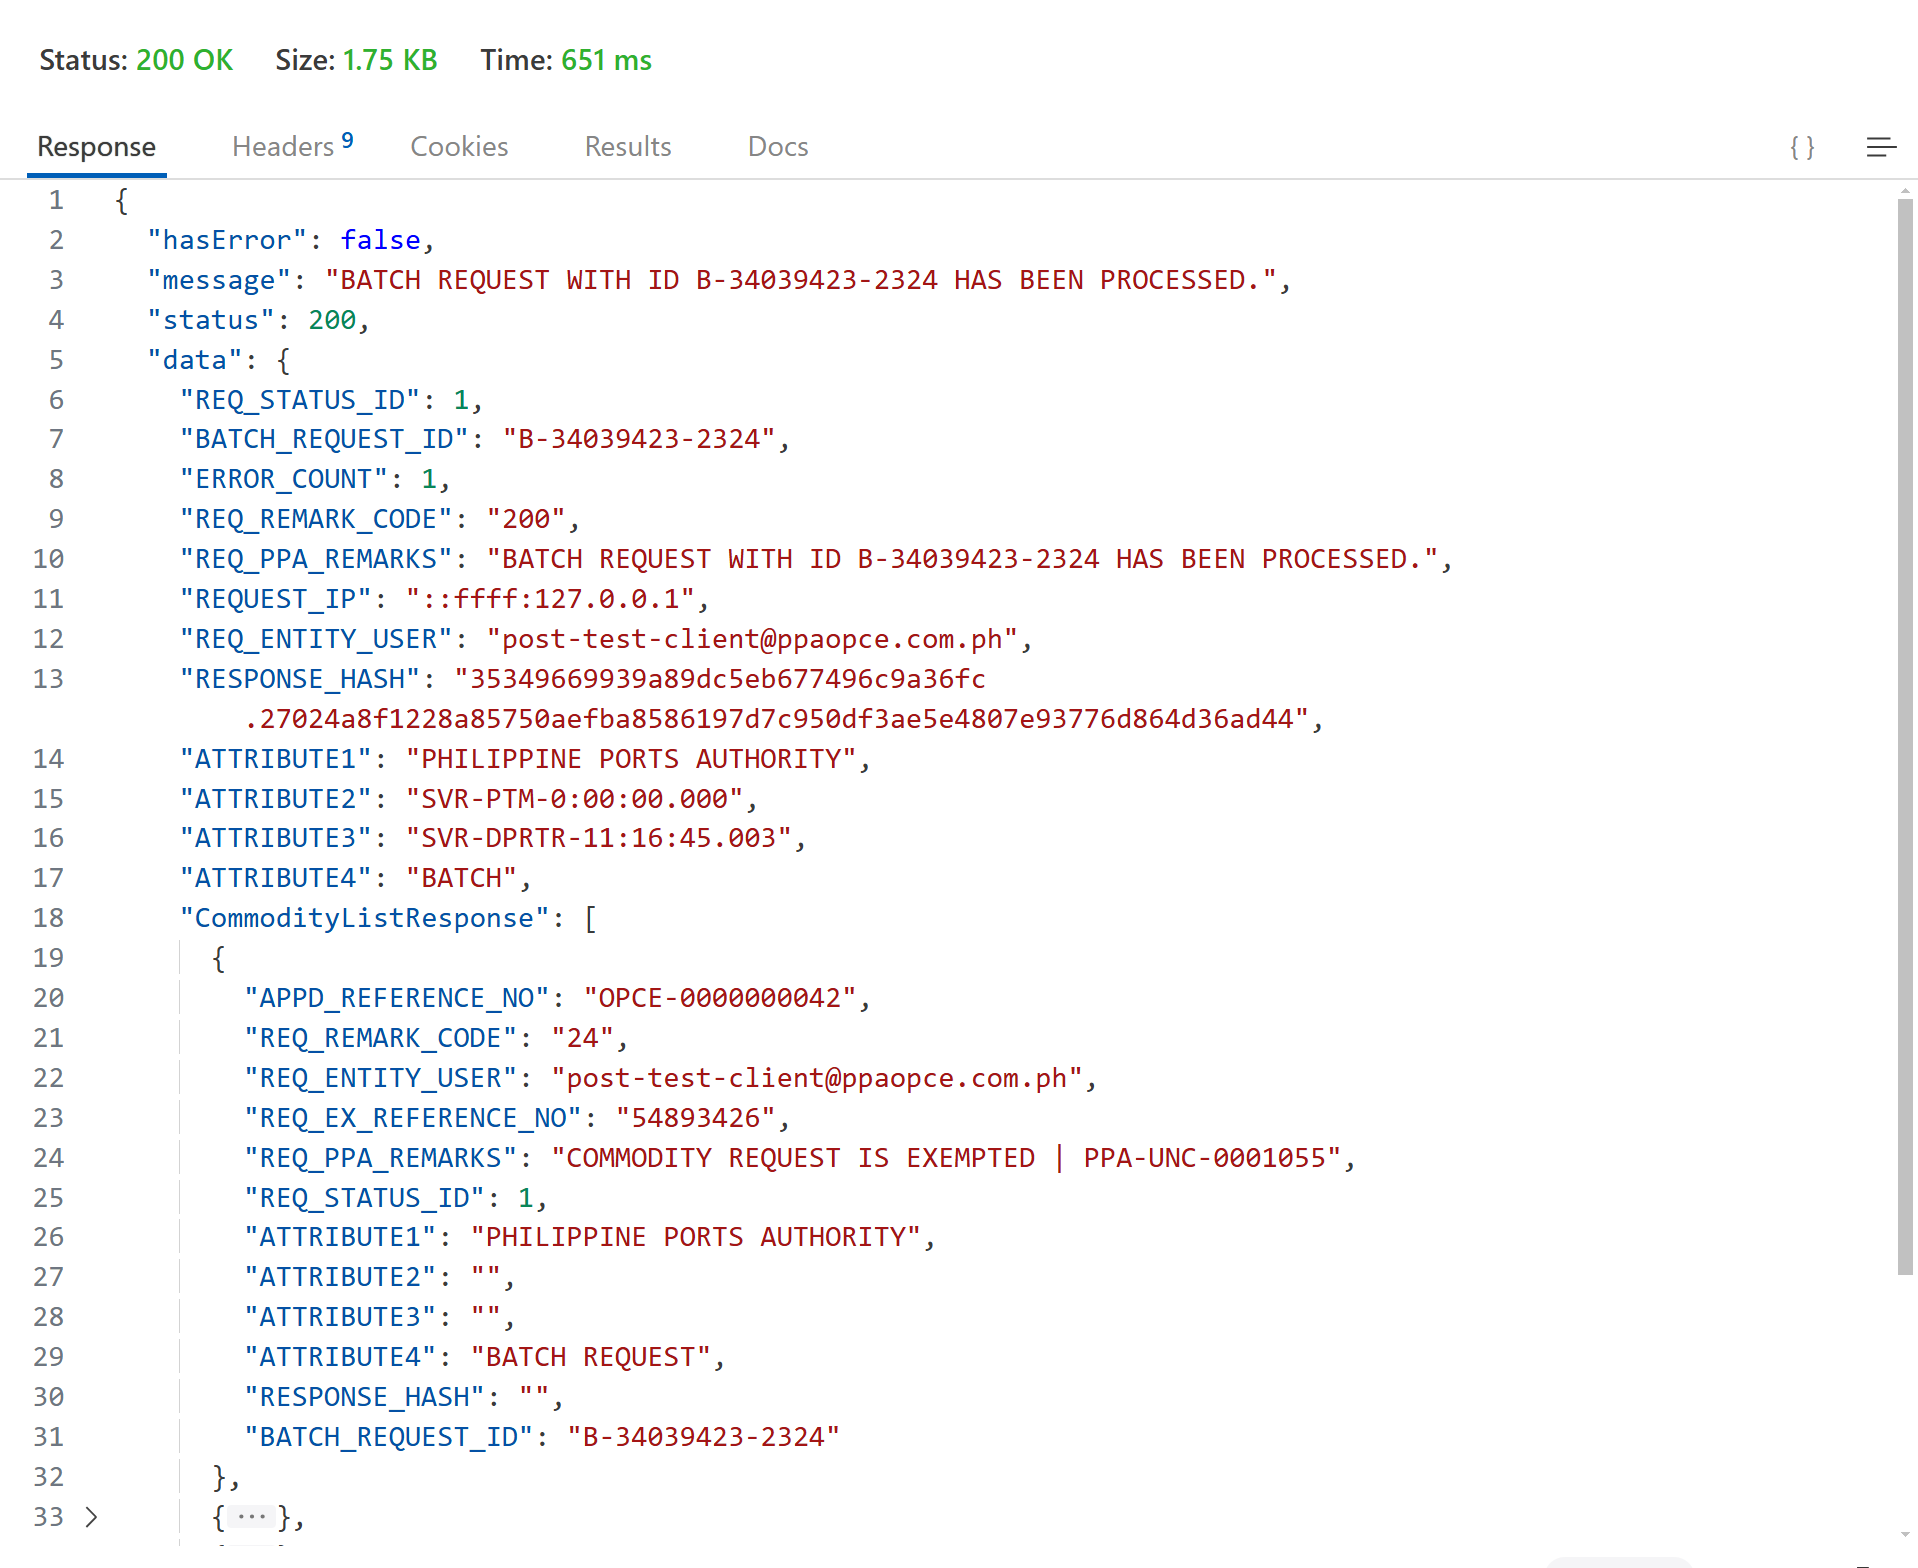Click the CommodityListResponse key
The image size is (1918, 1568).
tap(364, 918)
